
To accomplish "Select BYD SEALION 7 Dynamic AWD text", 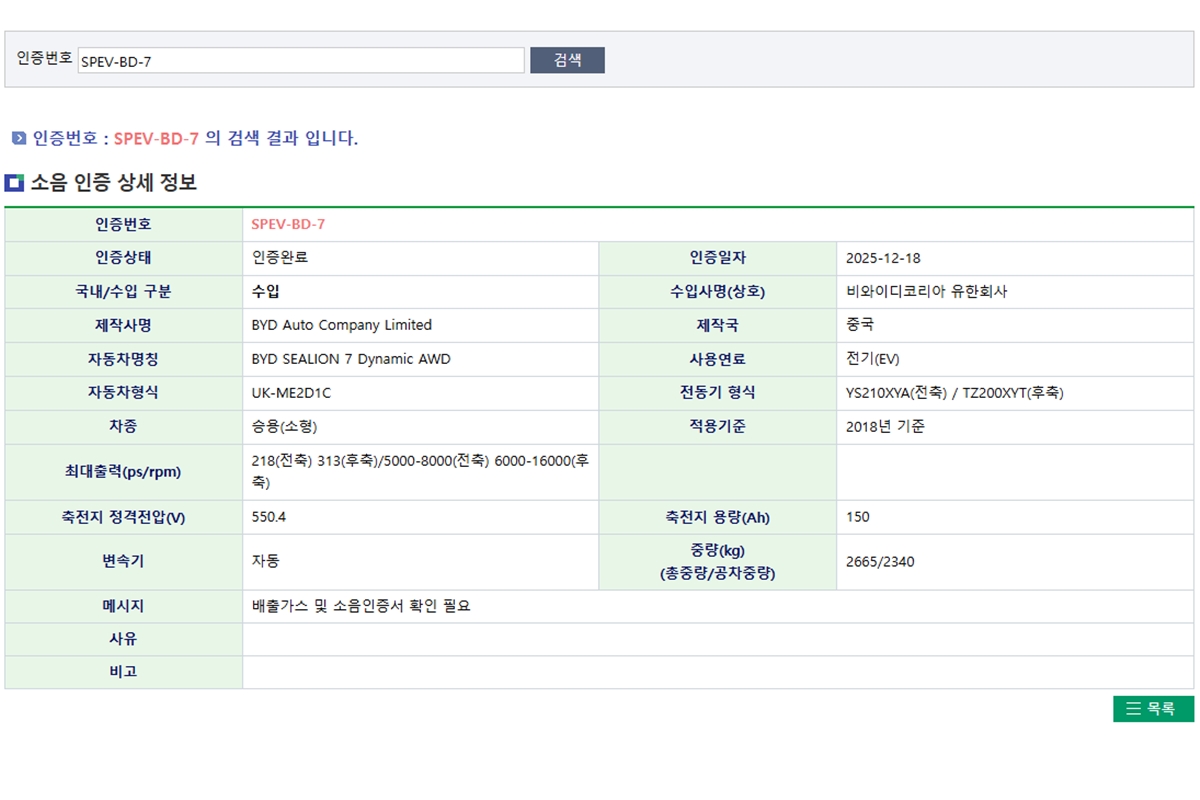I will [x=351, y=359].
